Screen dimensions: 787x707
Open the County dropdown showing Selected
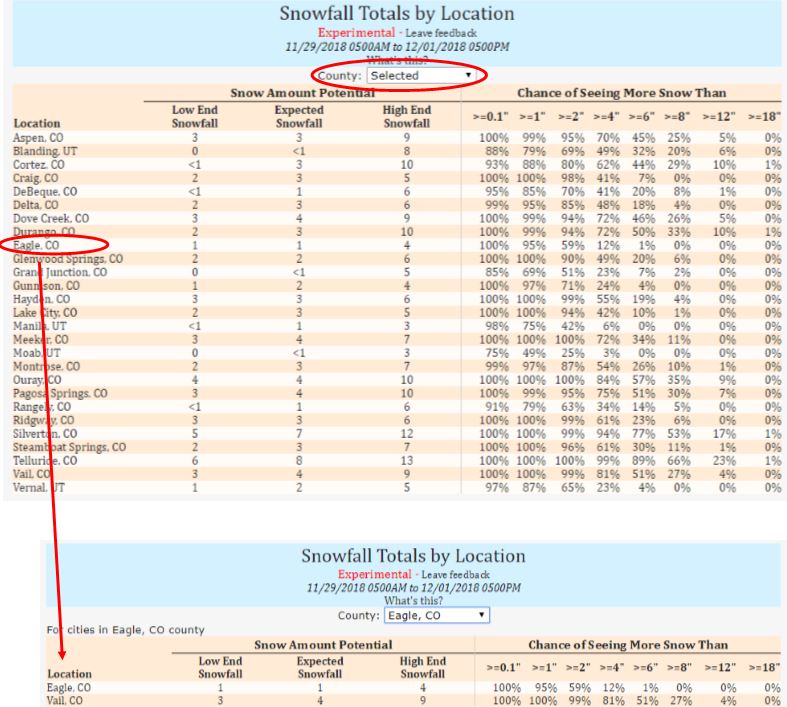[x=422, y=75]
